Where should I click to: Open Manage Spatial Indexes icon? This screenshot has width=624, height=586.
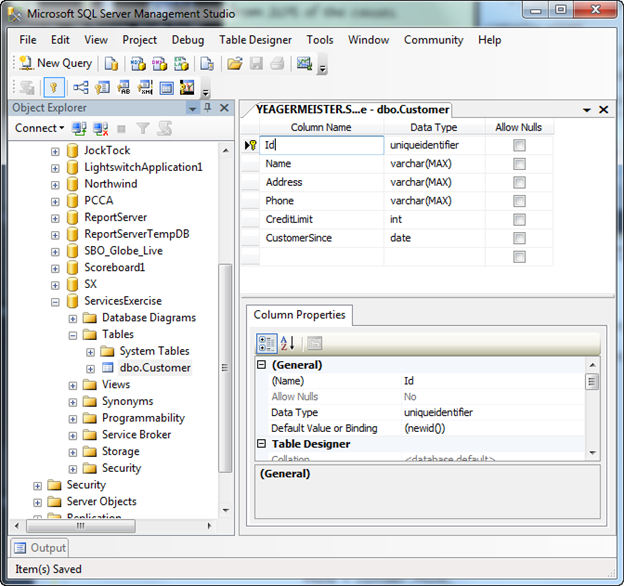click(x=187, y=88)
